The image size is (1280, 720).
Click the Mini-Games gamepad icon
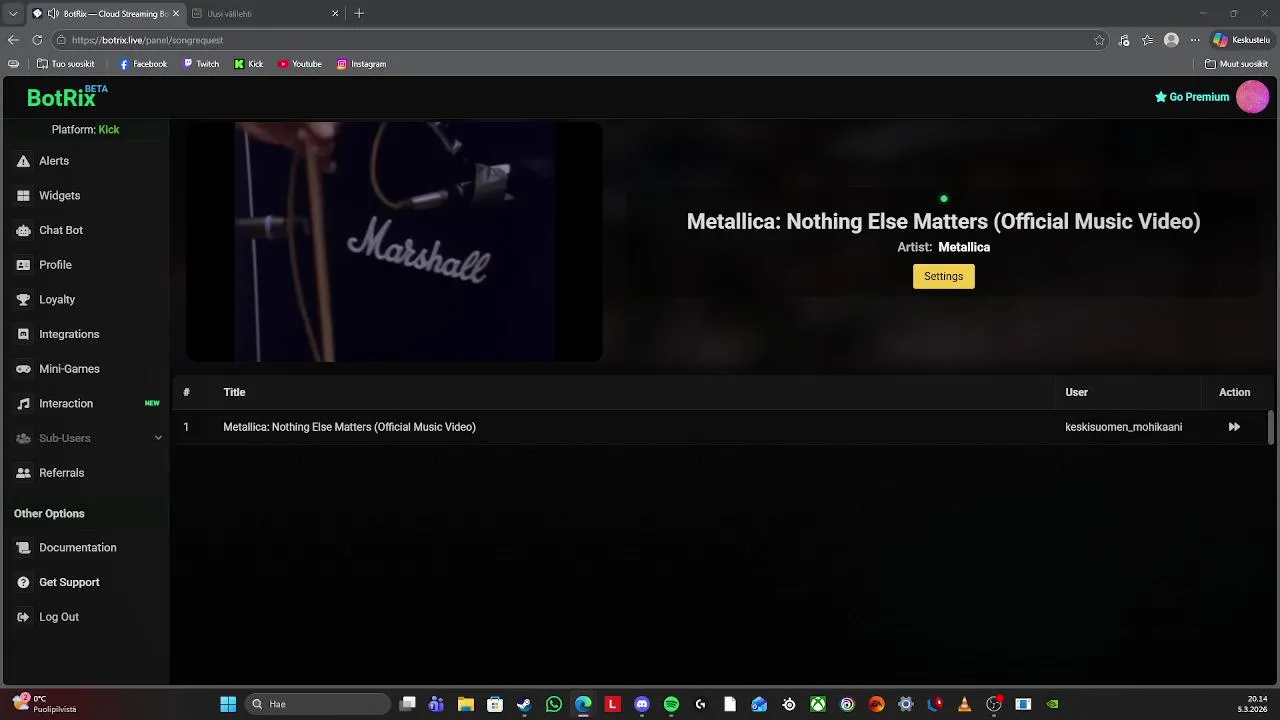point(23,369)
